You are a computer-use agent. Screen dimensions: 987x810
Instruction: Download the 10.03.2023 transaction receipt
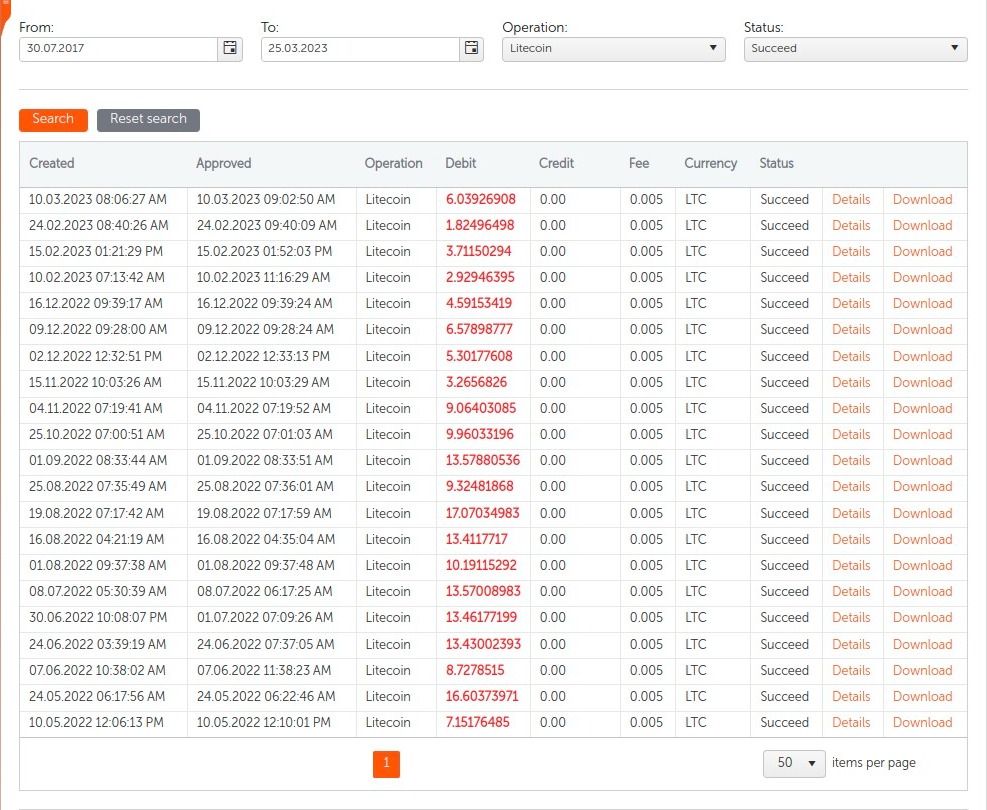[922, 199]
